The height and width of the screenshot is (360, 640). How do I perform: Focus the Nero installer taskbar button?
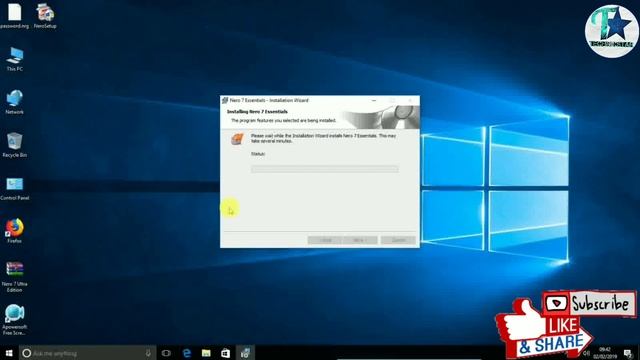(x=245, y=353)
